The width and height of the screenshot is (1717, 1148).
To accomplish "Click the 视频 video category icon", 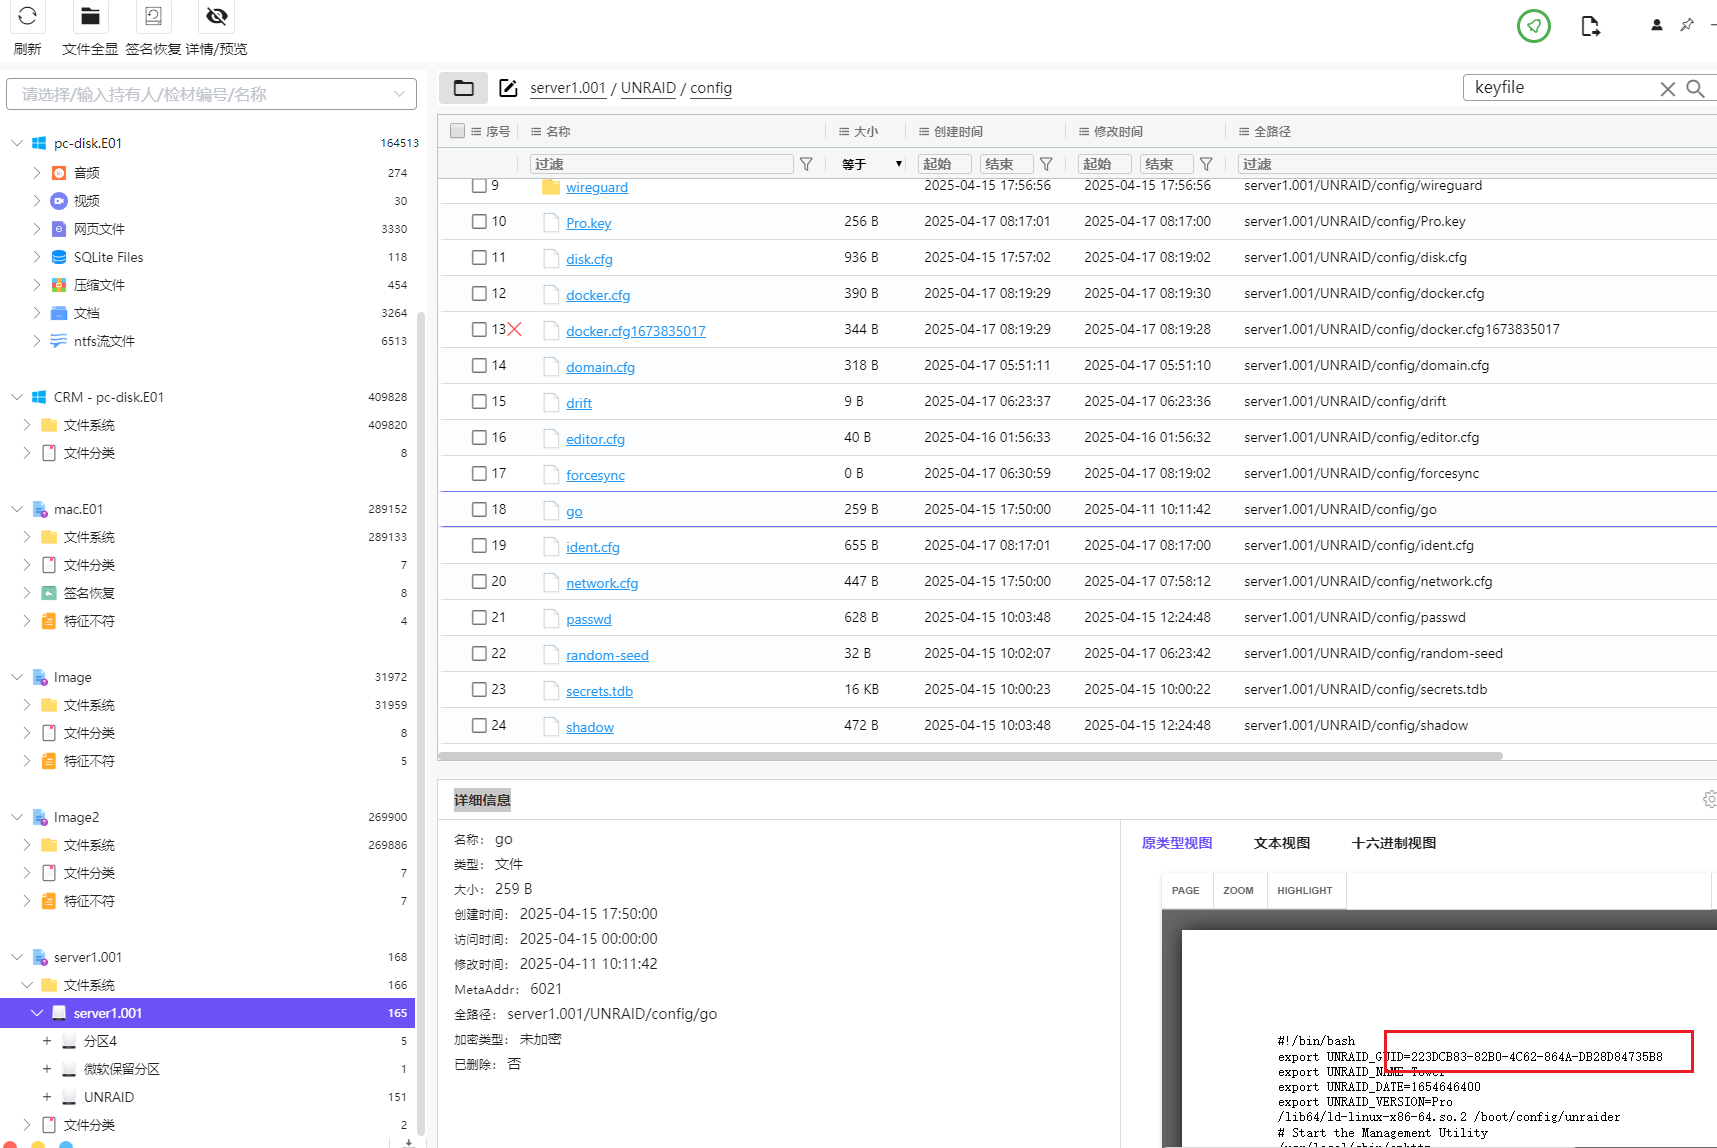I will pos(59,201).
